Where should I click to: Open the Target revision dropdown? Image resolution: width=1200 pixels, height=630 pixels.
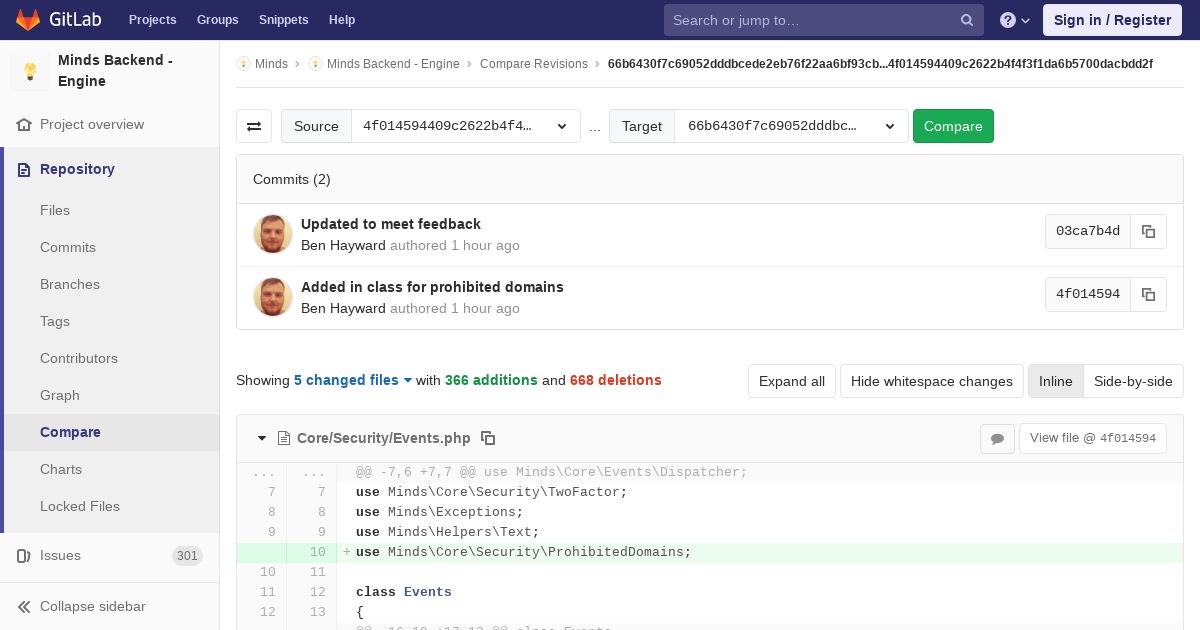[x=791, y=126]
